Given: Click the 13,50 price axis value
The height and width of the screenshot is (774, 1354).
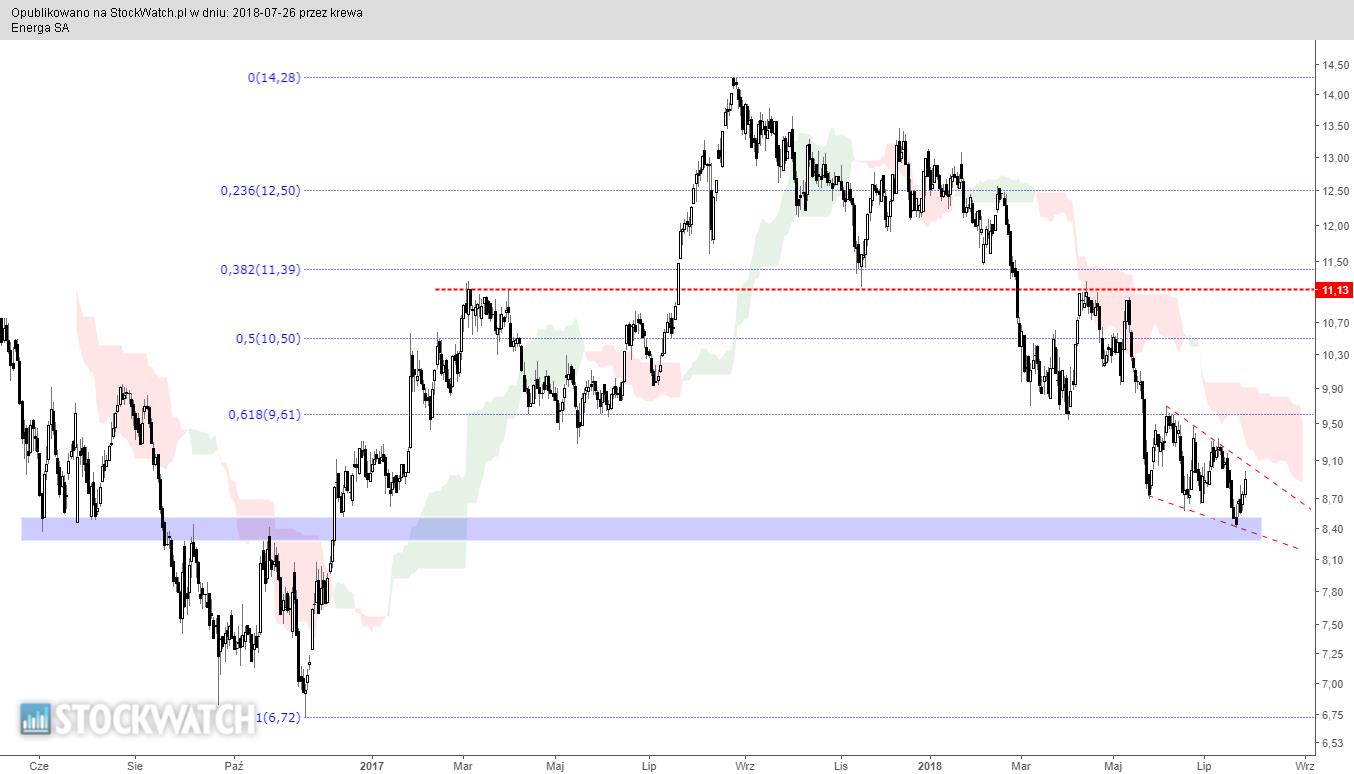Looking at the screenshot, I should (x=1335, y=126).
